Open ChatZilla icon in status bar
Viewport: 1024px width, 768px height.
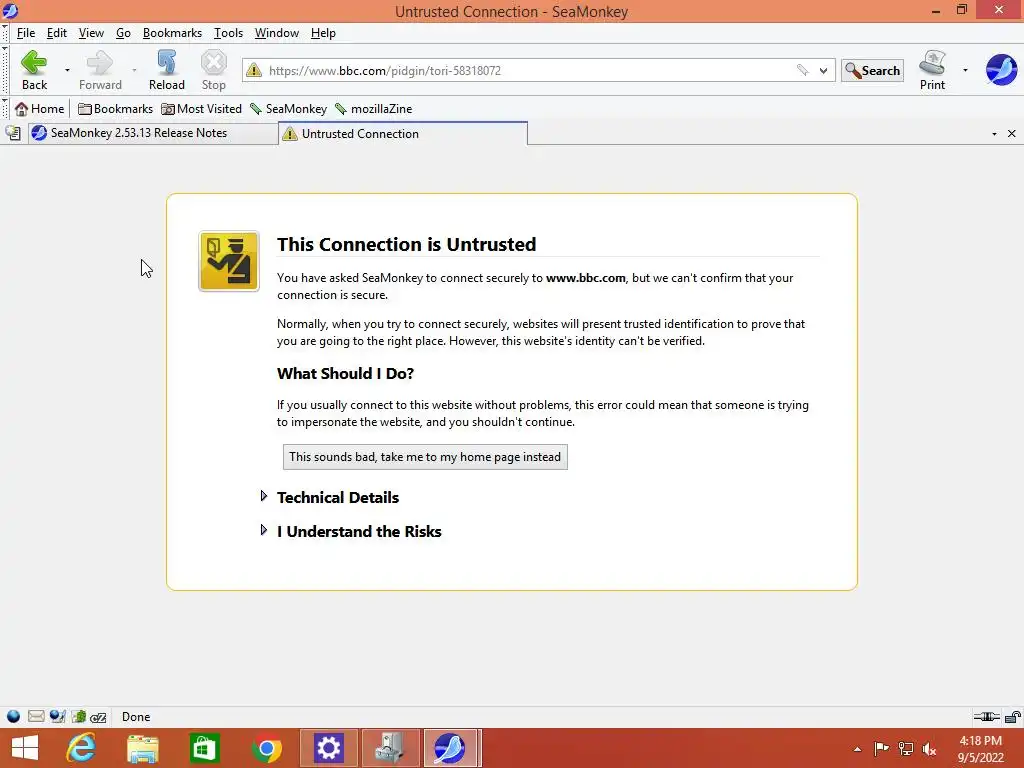tap(98, 717)
